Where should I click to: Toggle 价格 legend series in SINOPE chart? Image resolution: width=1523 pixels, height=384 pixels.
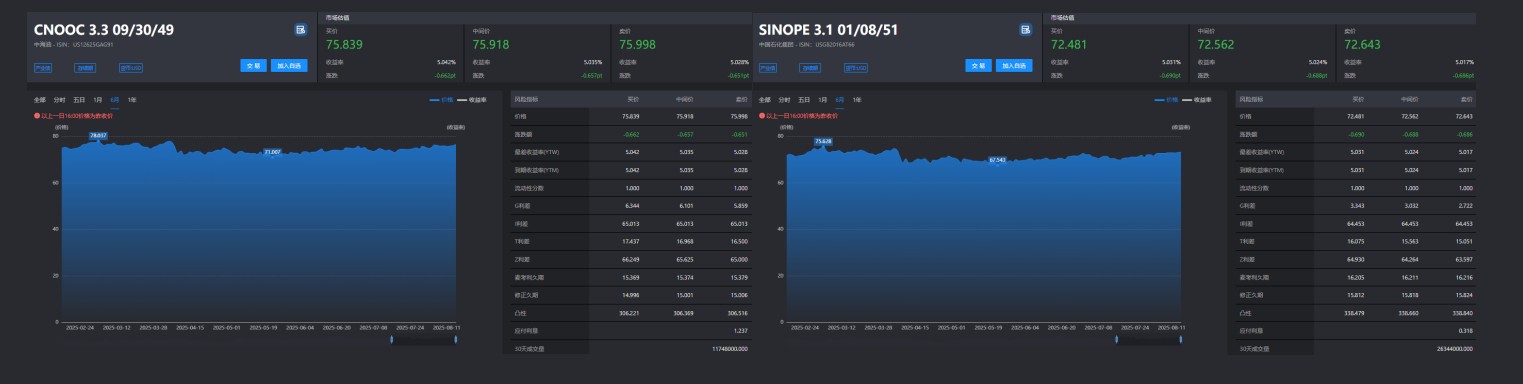[1166, 100]
